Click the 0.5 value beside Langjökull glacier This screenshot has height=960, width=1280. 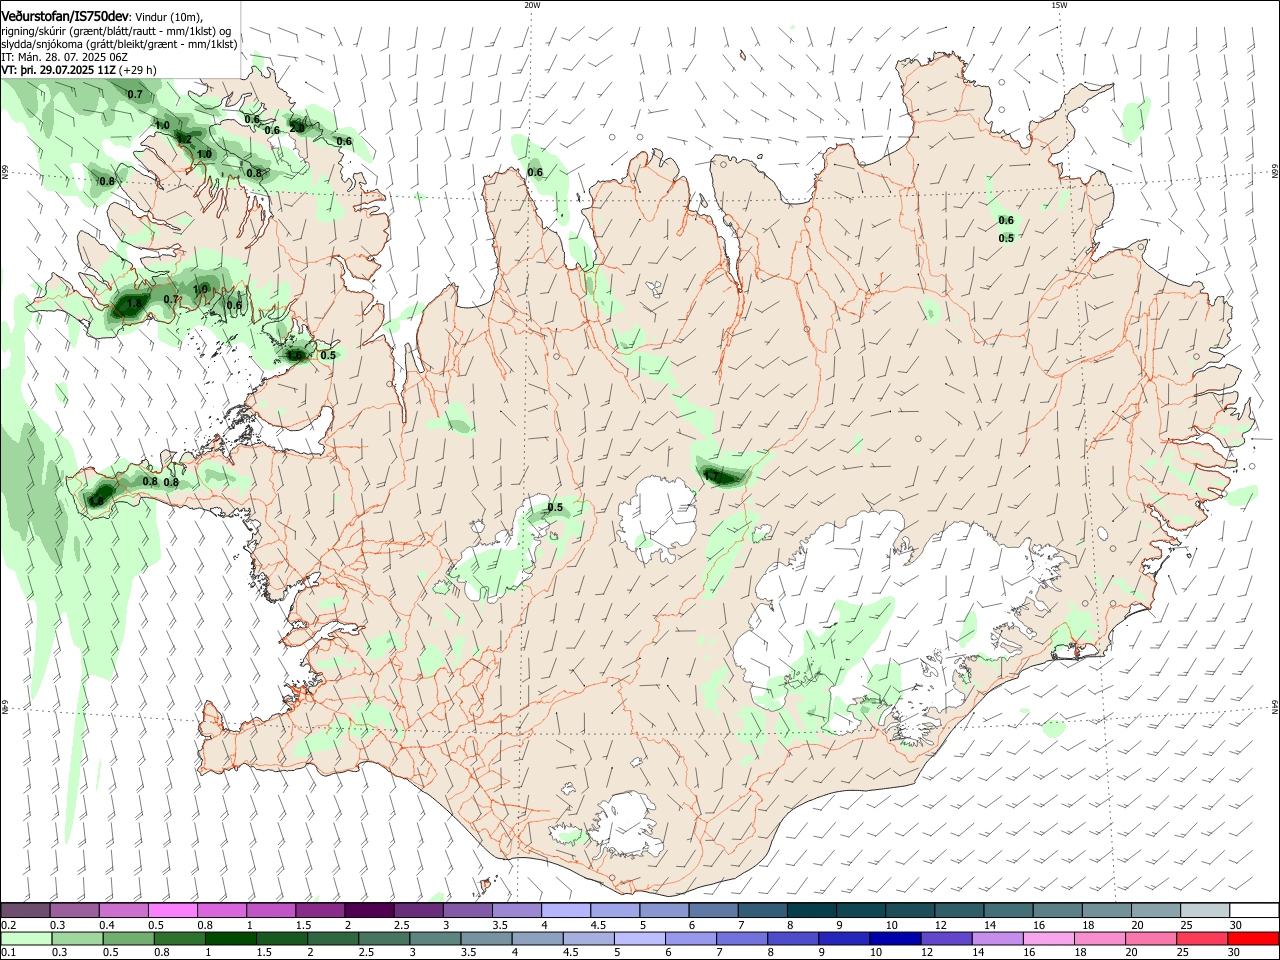(x=555, y=508)
